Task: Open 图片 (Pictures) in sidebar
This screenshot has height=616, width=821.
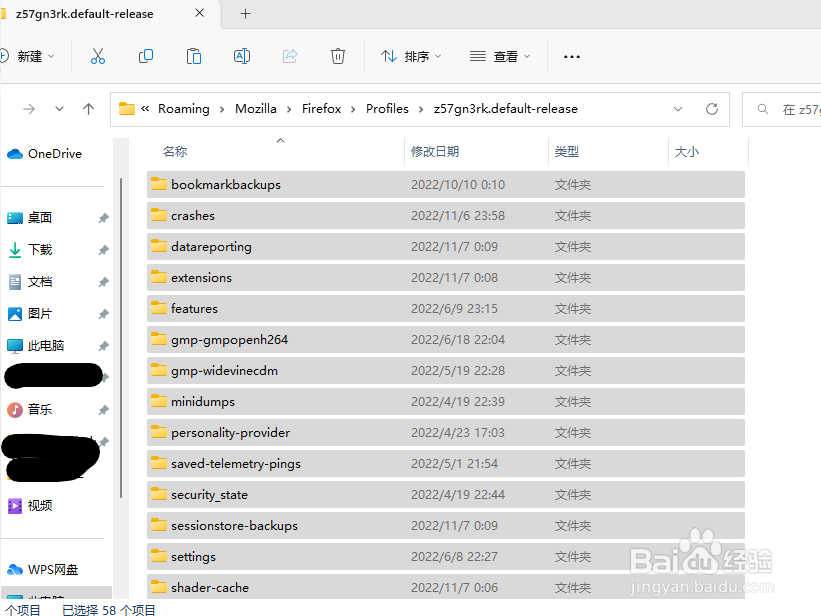Action: [30, 314]
